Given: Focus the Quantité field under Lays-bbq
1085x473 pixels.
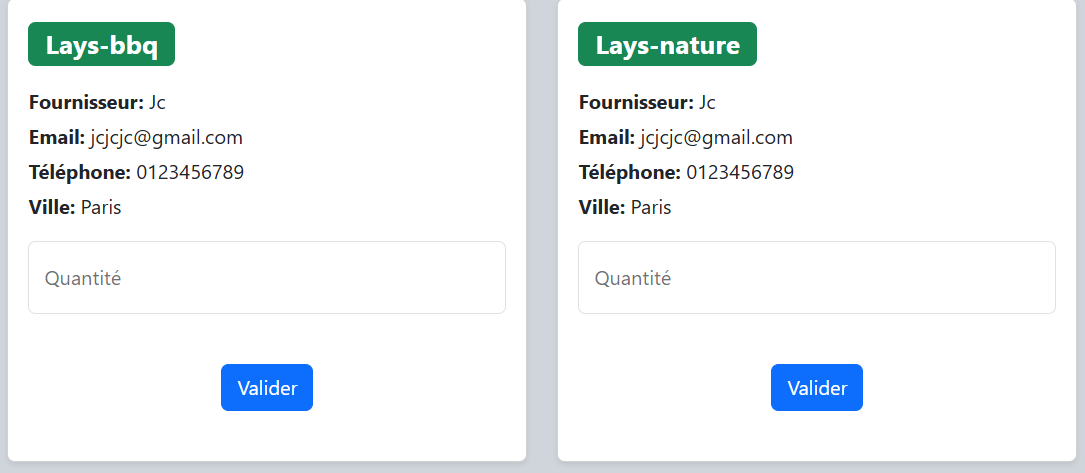Looking at the screenshot, I should [x=266, y=278].
